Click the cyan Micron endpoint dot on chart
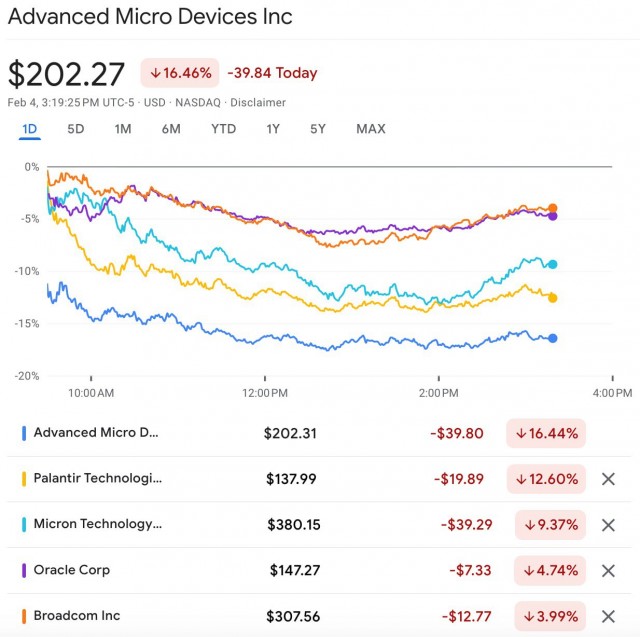The width and height of the screenshot is (640, 637). tap(553, 264)
